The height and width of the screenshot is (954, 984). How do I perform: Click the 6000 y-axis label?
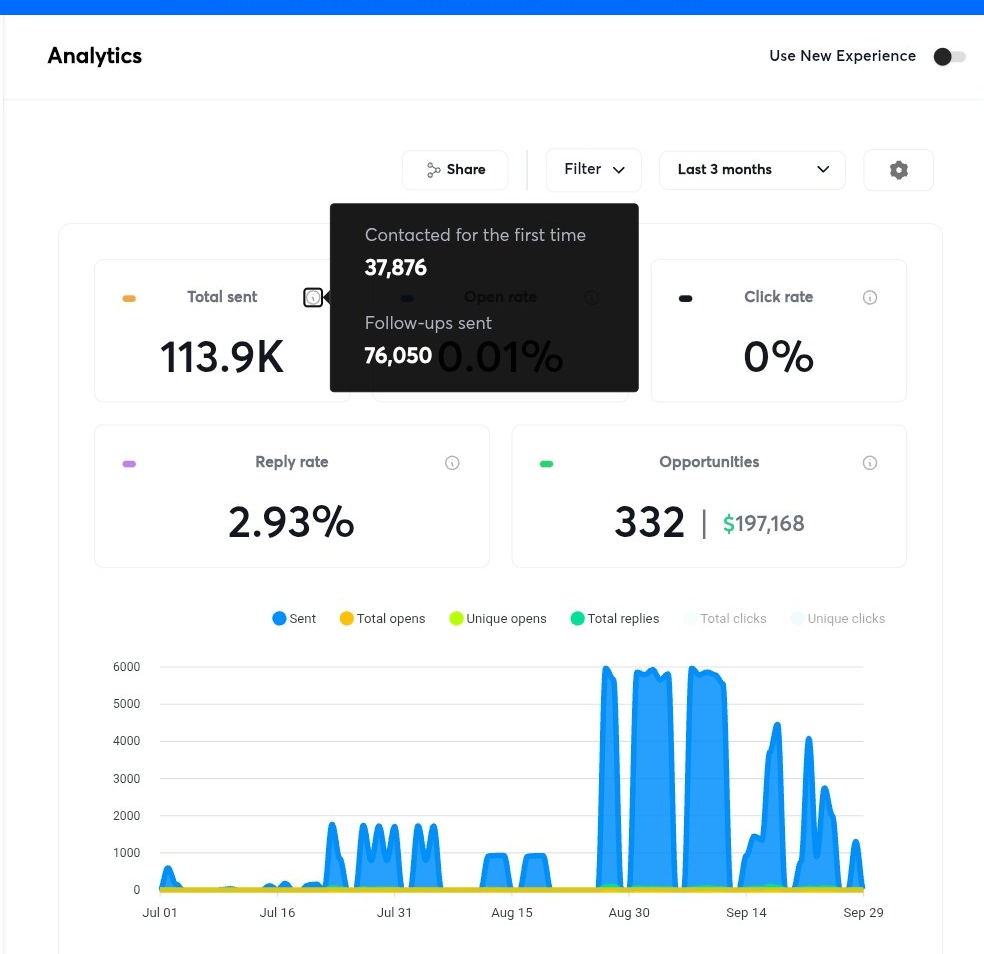[x=126, y=667]
